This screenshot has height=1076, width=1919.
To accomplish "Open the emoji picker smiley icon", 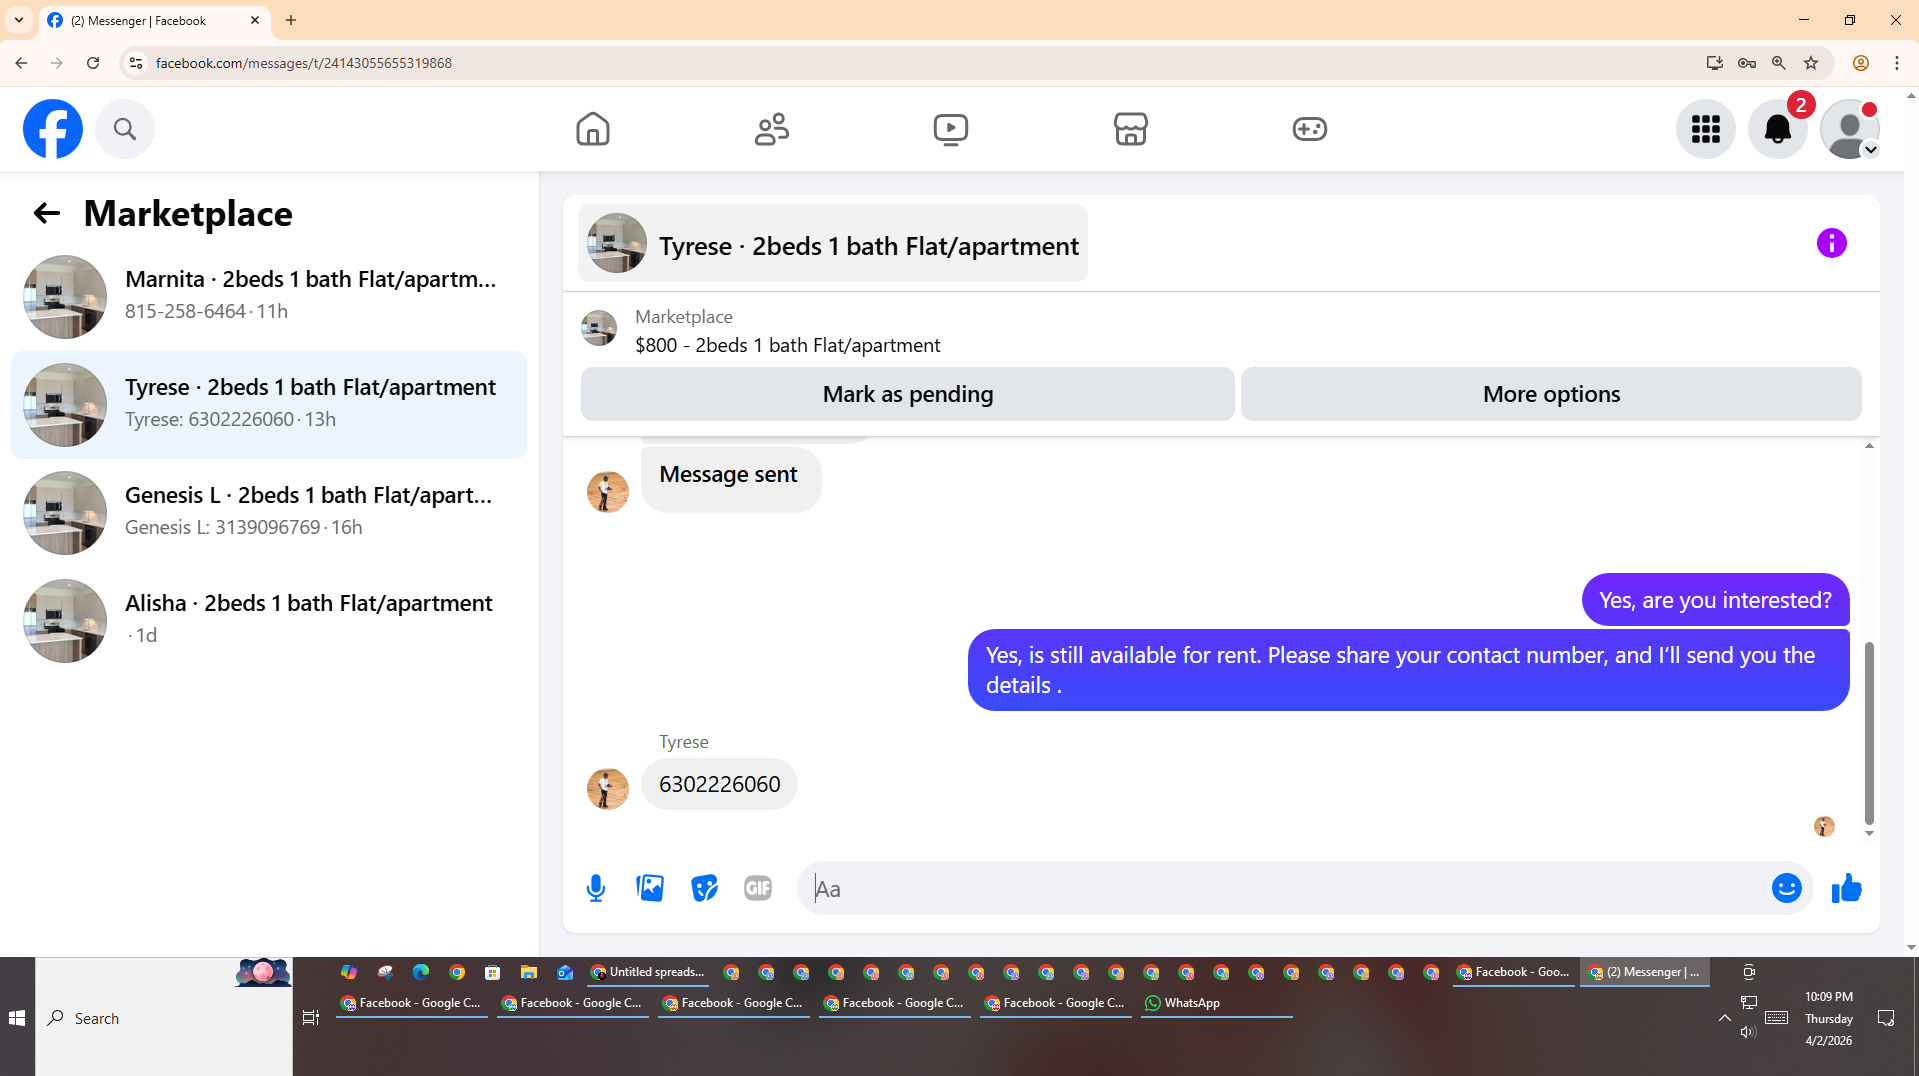I will [1787, 888].
